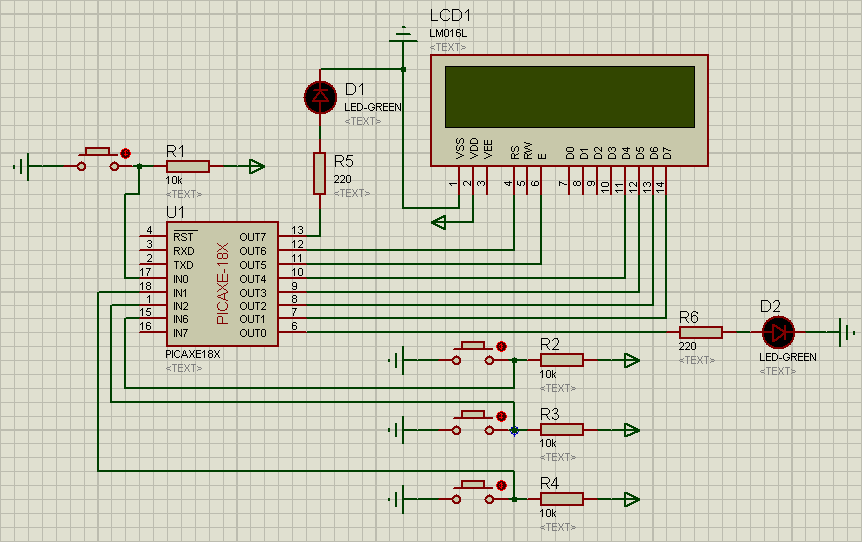Click LED-GREEN text beside D1
The image size is (862, 542).
point(373,107)
